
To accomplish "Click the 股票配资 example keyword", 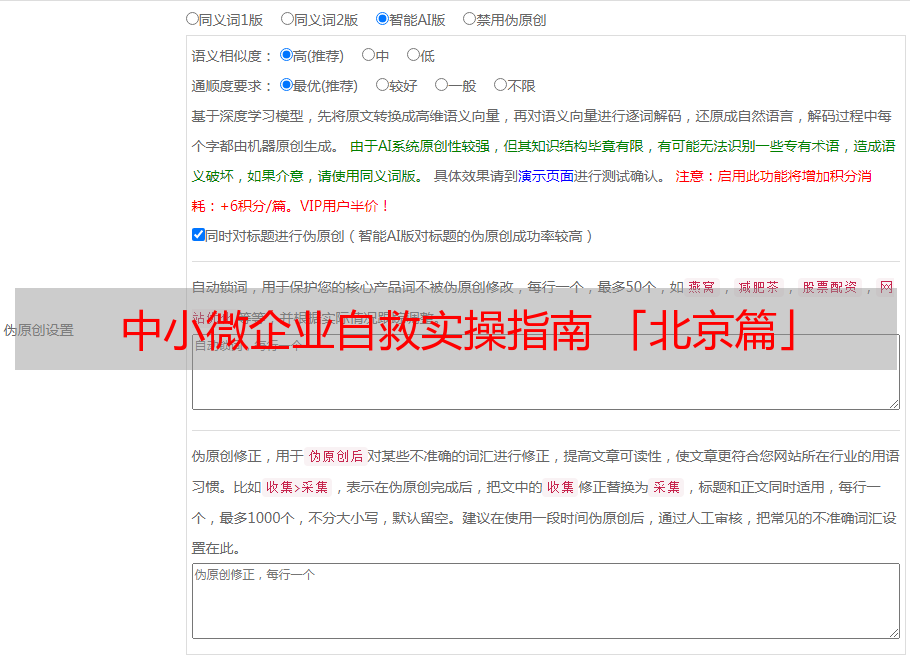I will click(829, 287).
